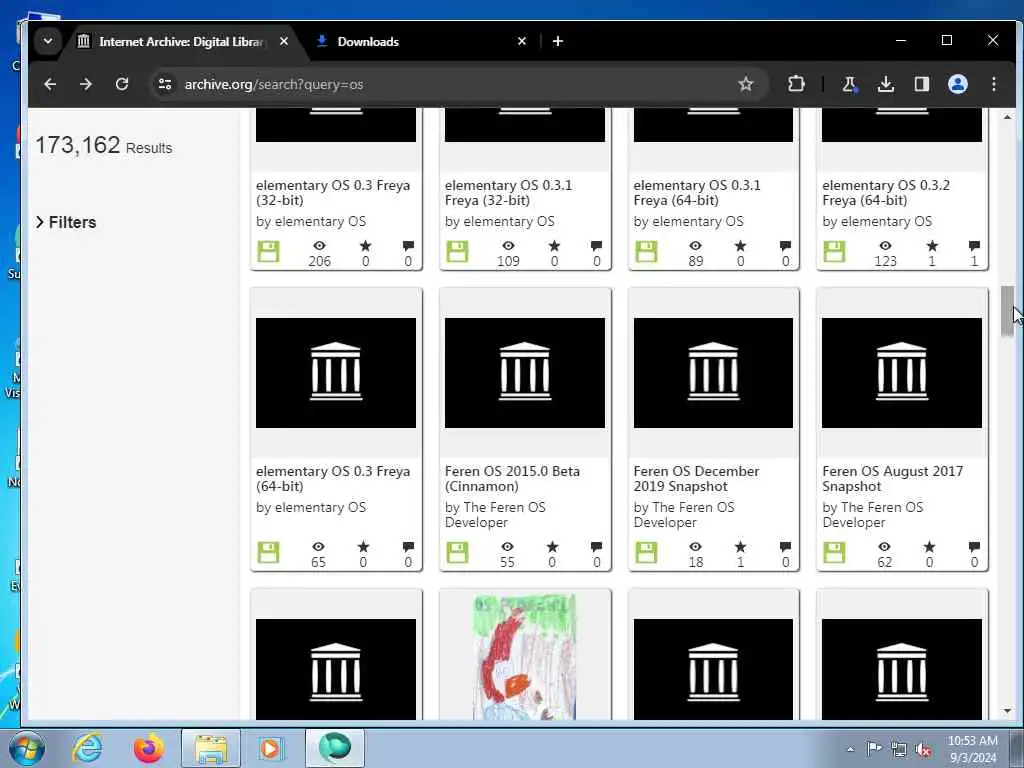Click favorites star on Feren December 2019 card
Image resolution: width=1024 pixels, height=768 pixels.
click(740, 547)
